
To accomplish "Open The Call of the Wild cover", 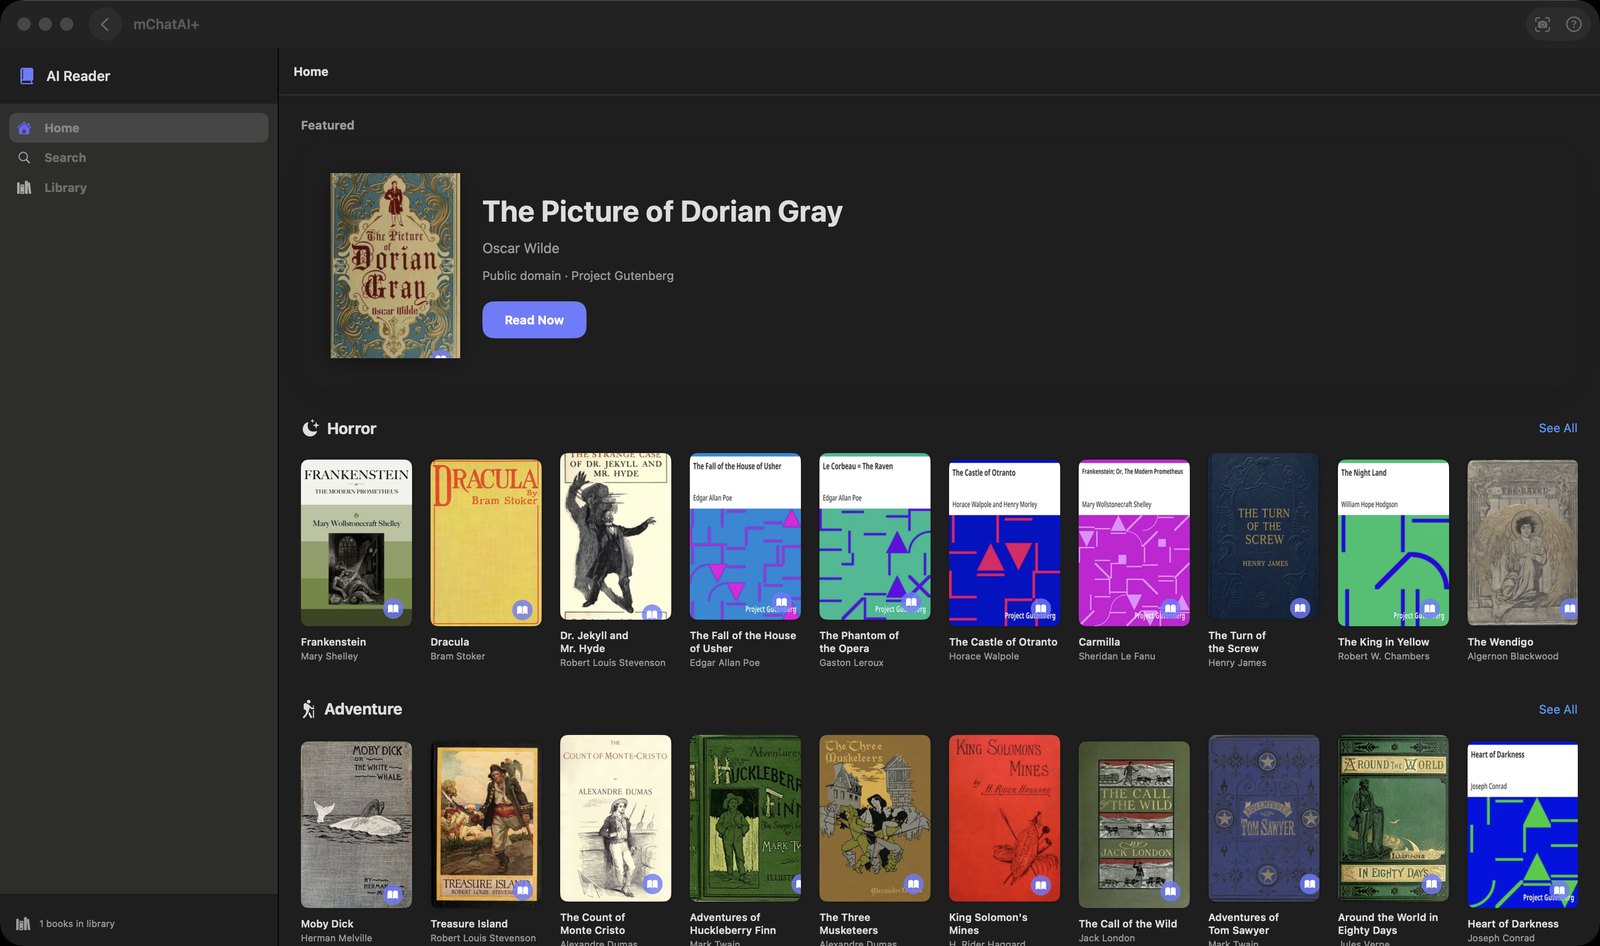I will pyautogui.click(x=1134, y=825).
